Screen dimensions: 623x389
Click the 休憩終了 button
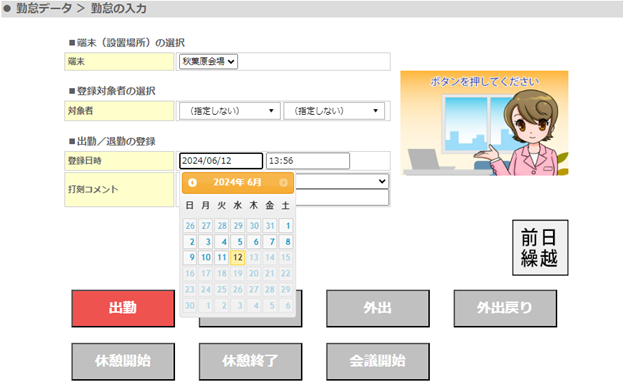point(250,362)
